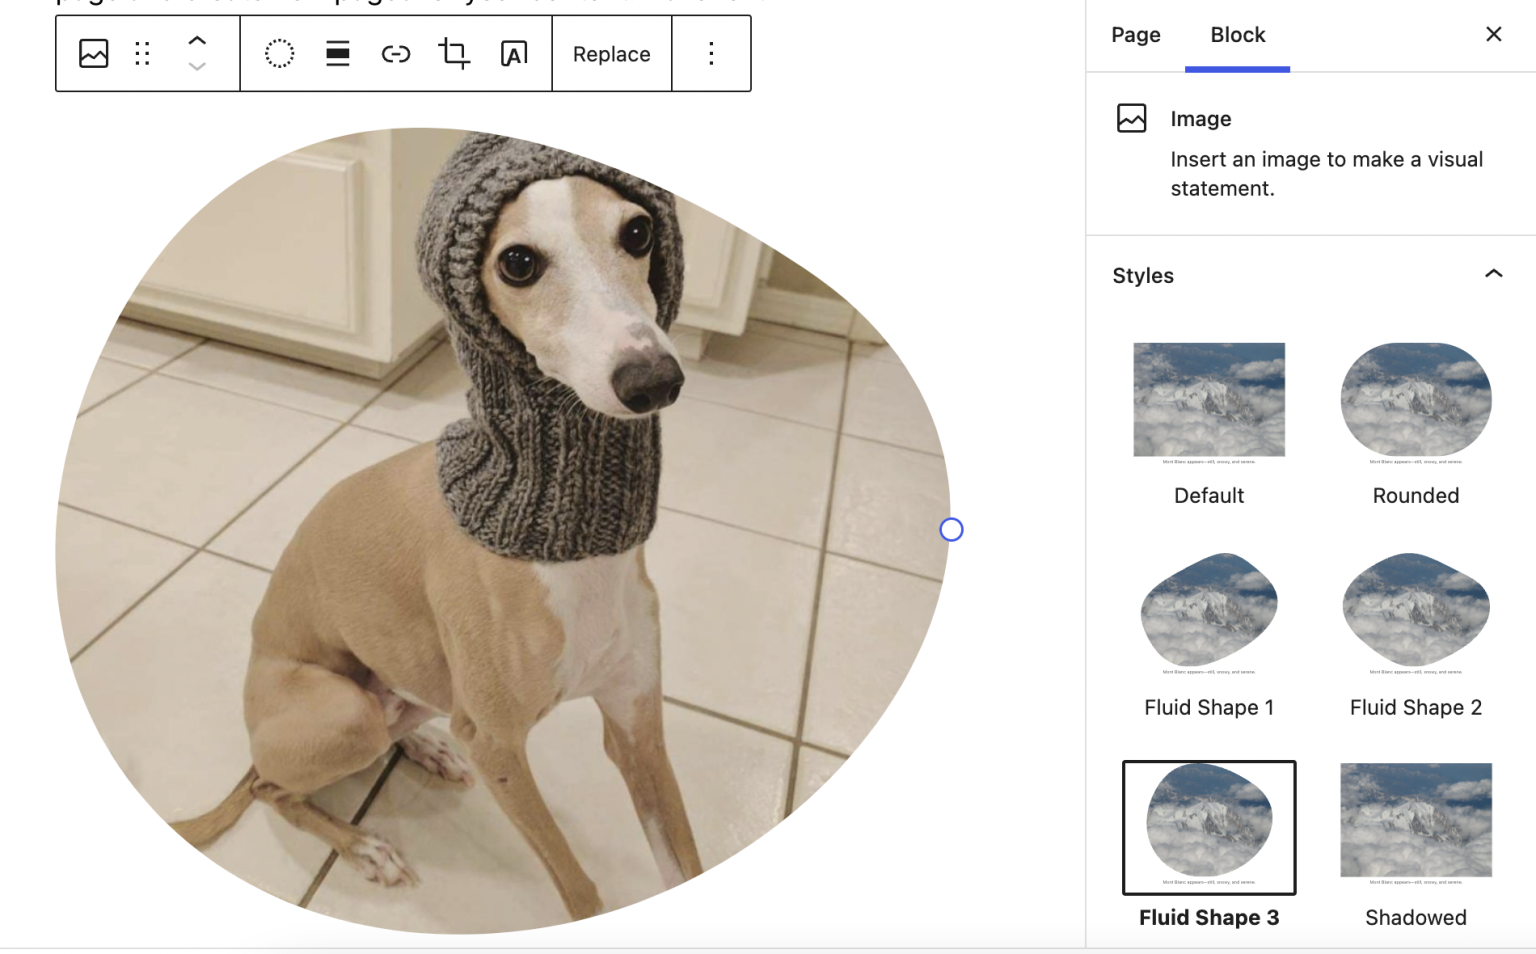Move the image block down
This screenshot has height=954, width=1536.
click(197, 67)
